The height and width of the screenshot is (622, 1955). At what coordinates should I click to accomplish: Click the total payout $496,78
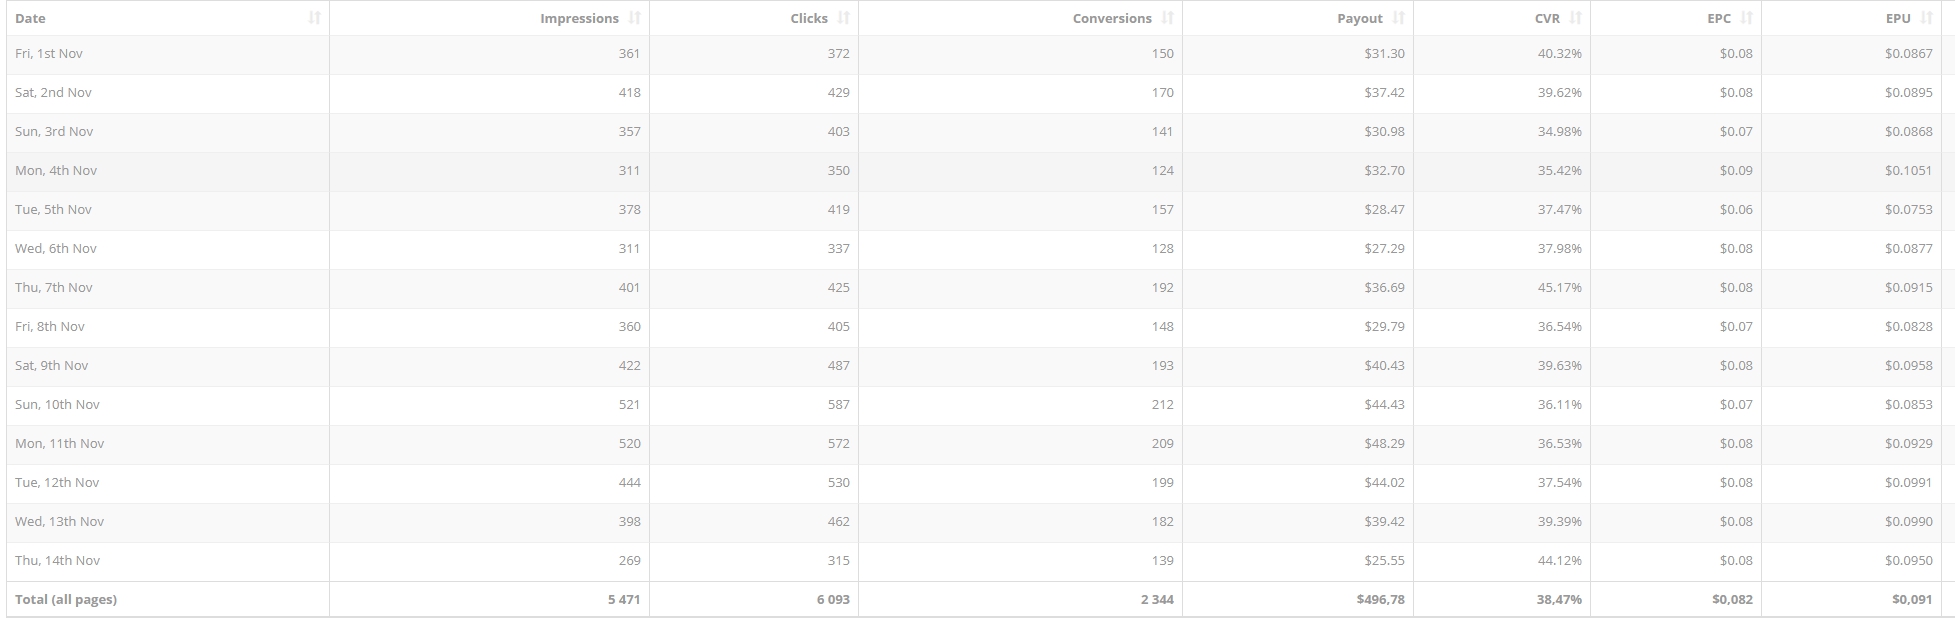click(x=1380, y=600)
